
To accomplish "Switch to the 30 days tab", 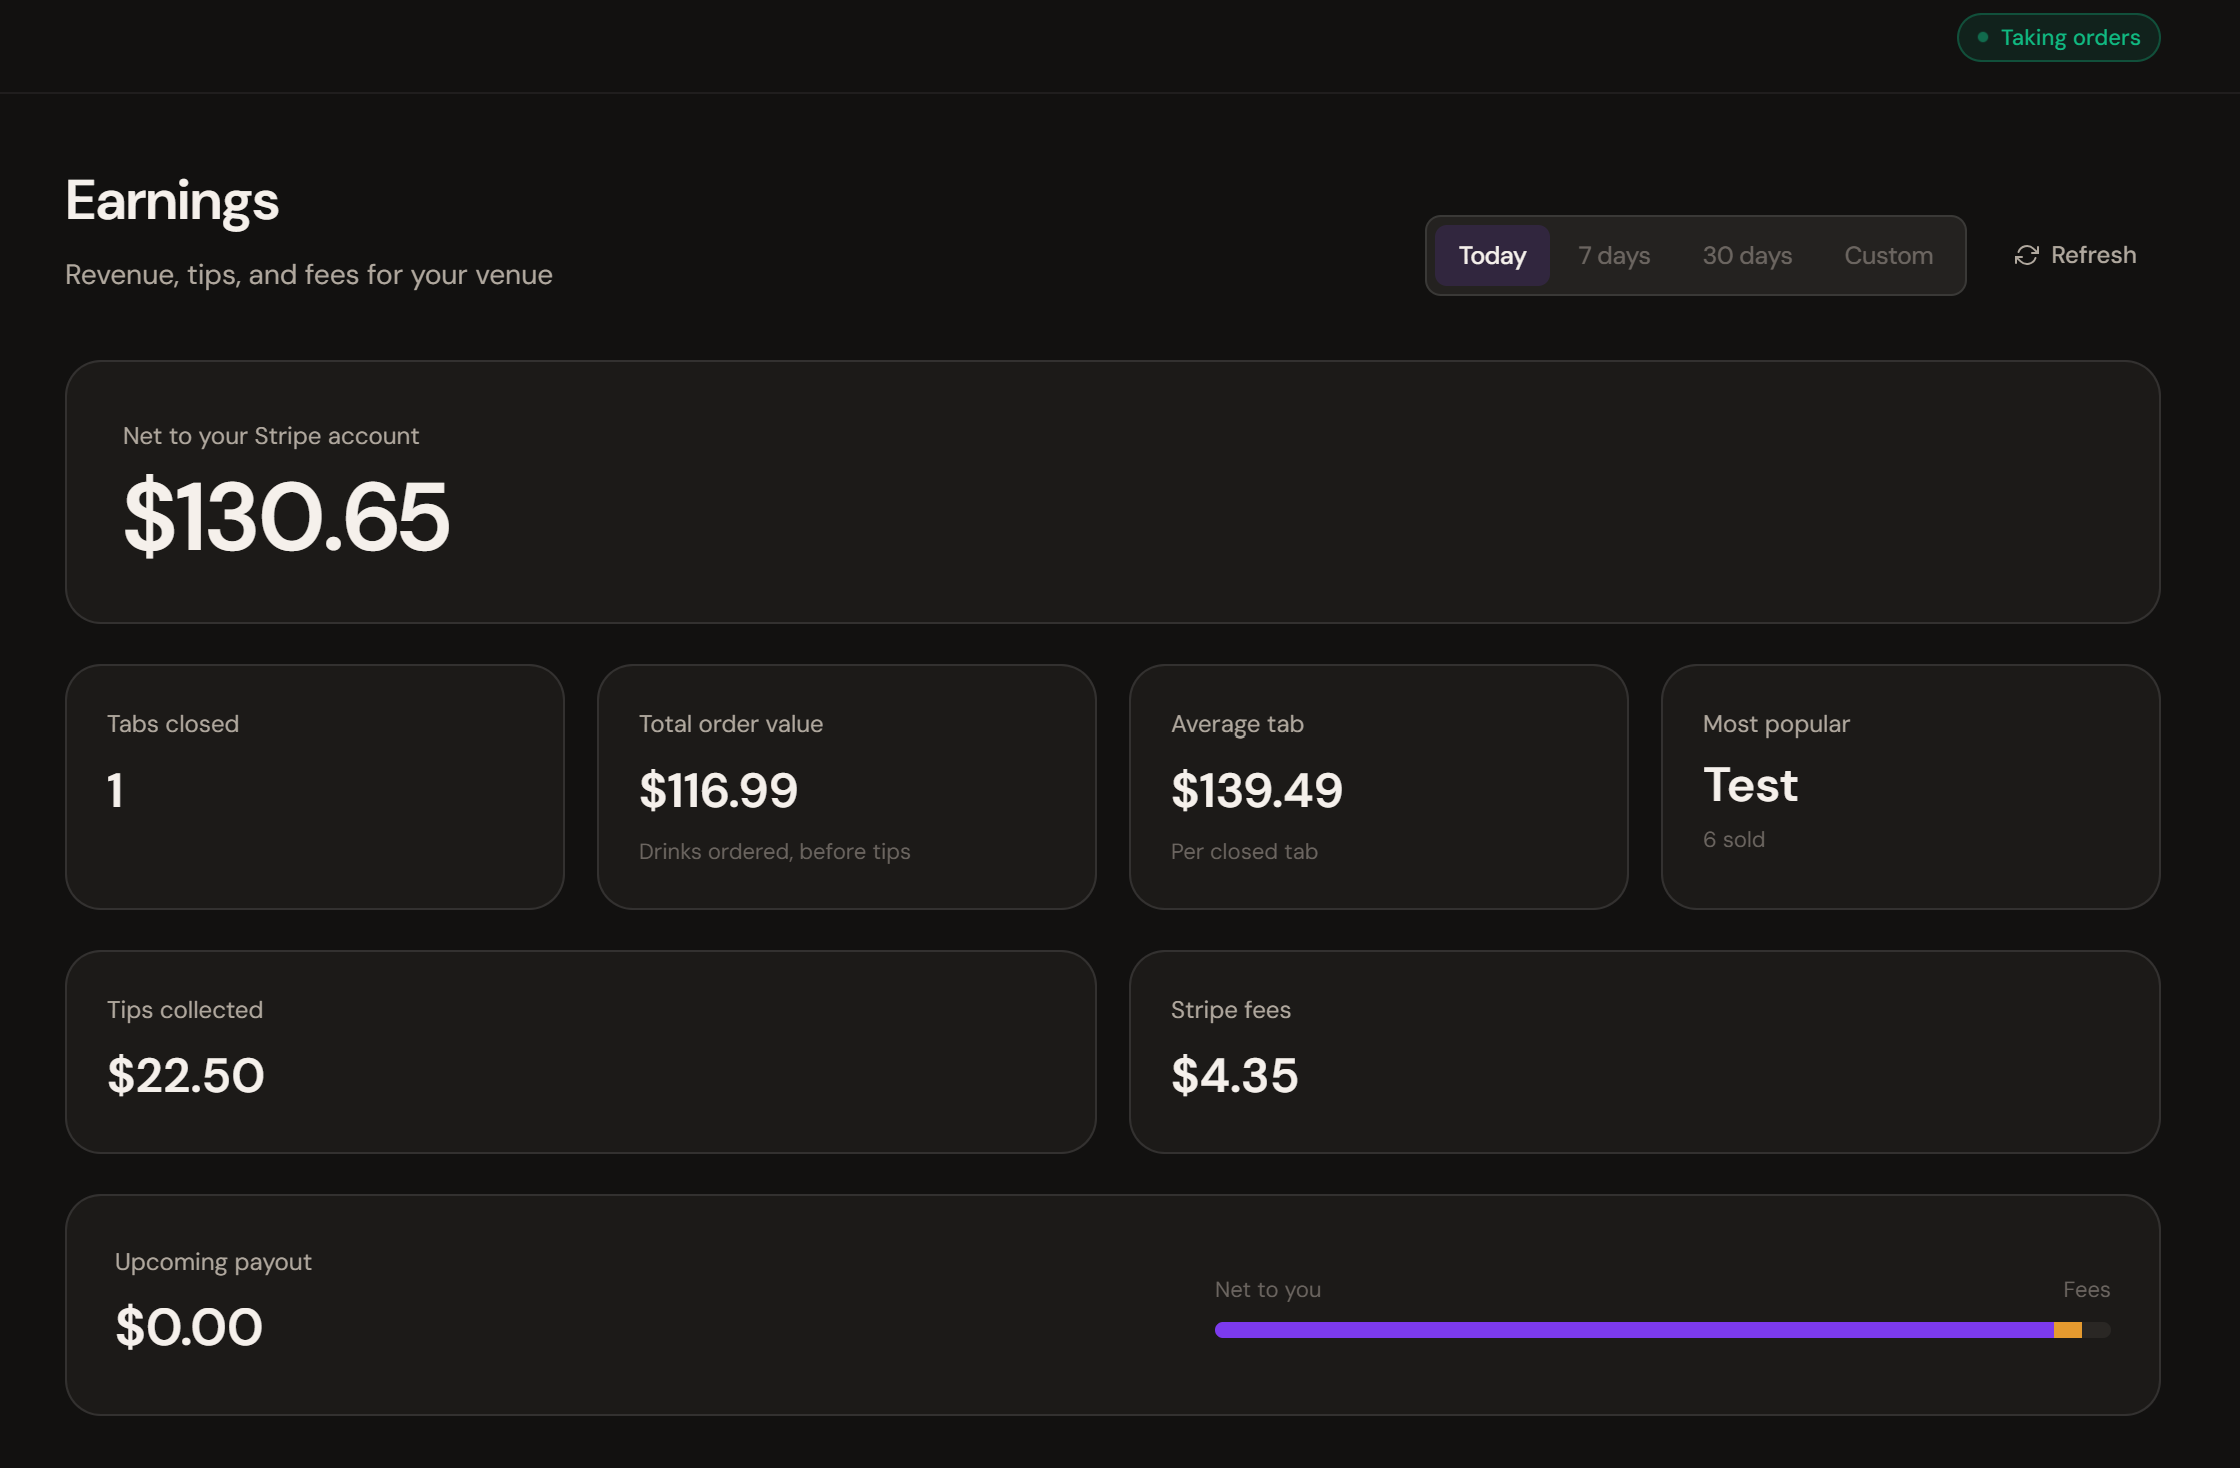I will (1747, 255).
